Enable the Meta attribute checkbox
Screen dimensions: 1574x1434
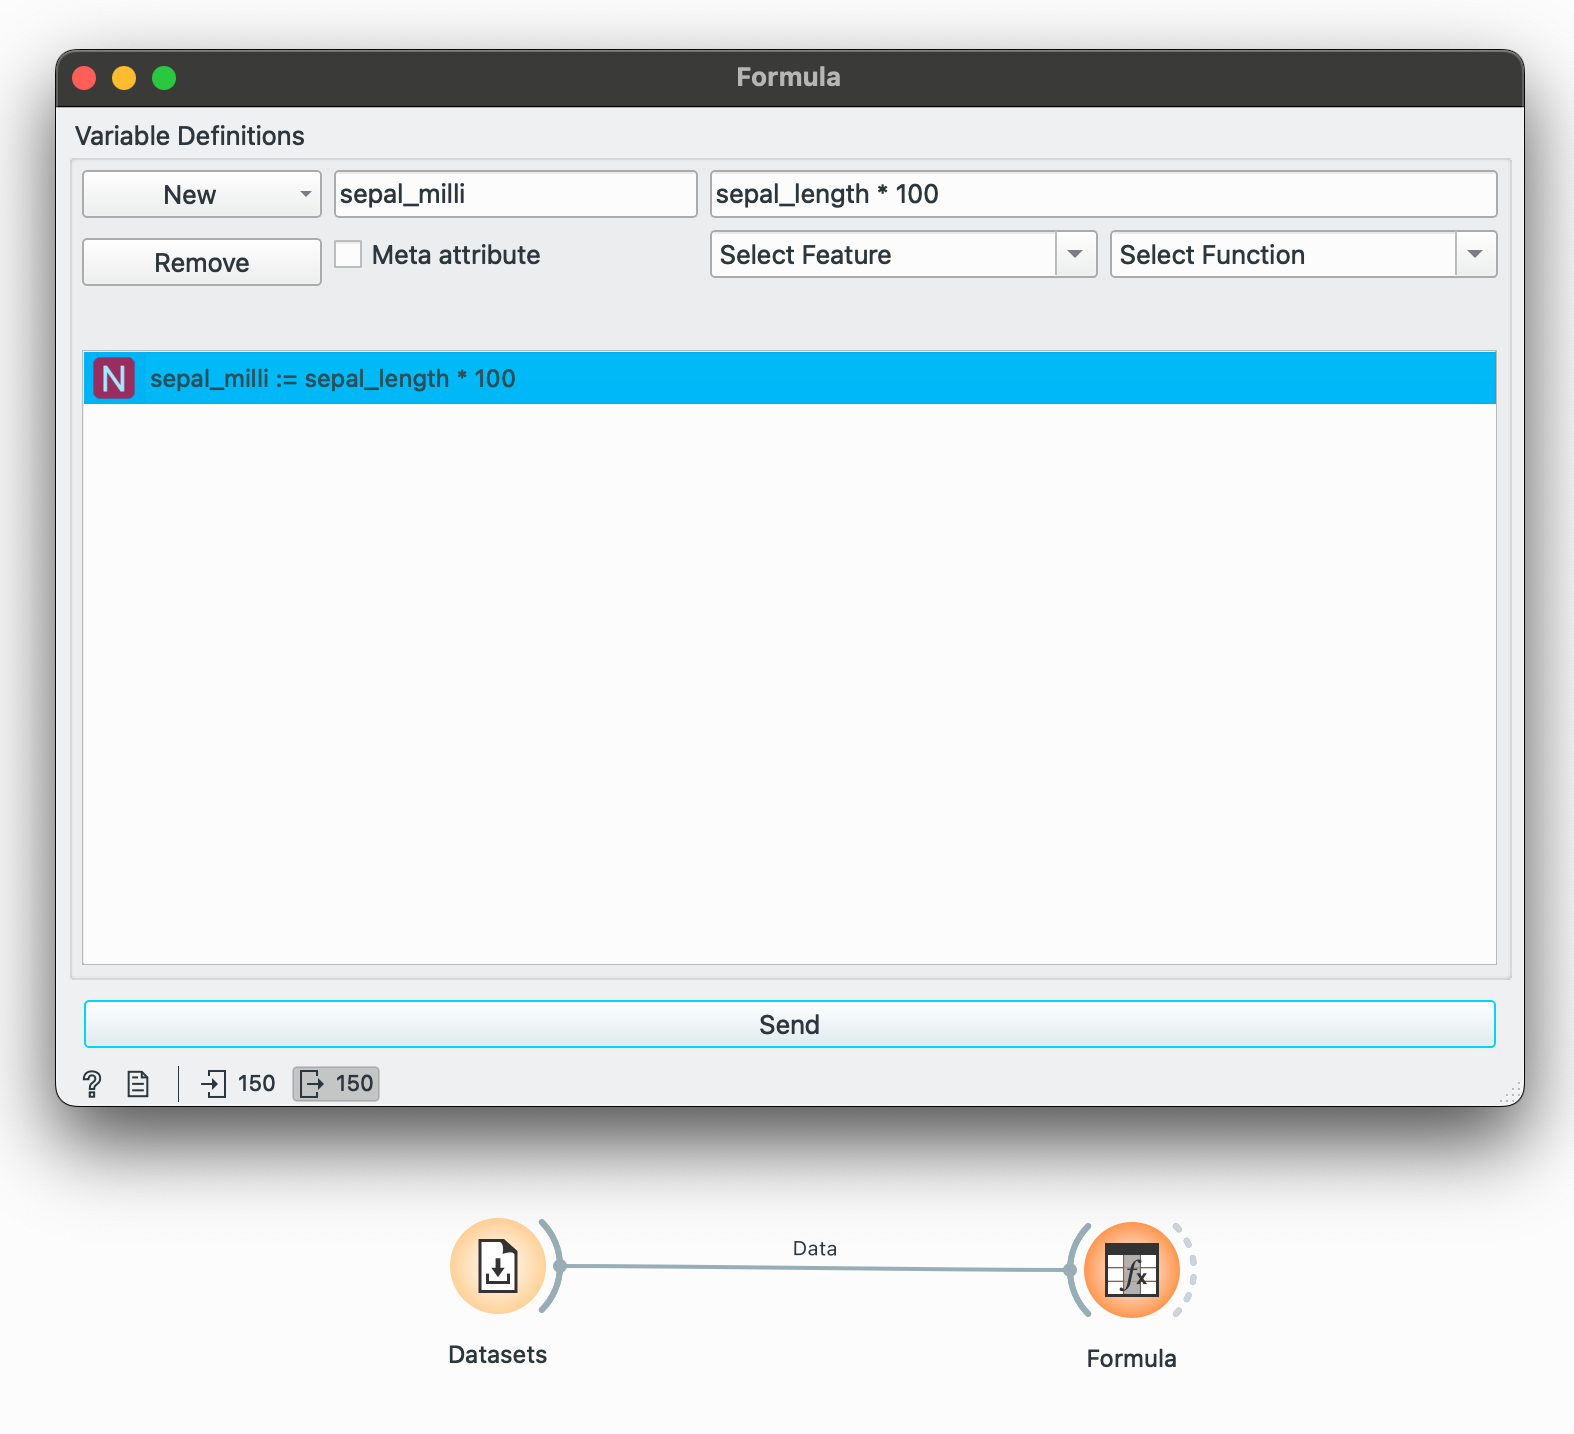pyautogui.click(x=348, y=255)
